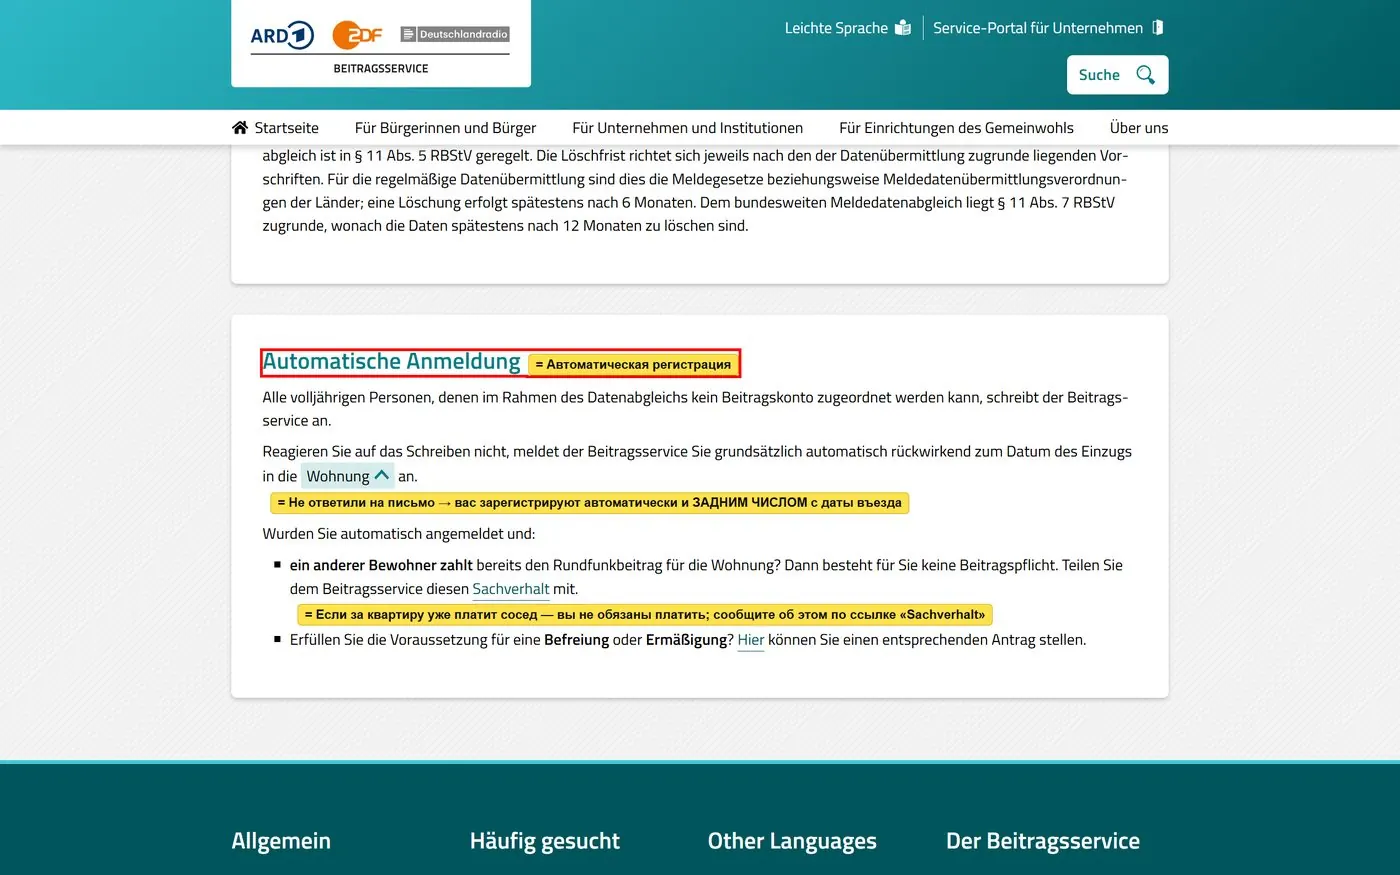
Task: Click the Allgemein footer heading
Action: coord(281,841)
